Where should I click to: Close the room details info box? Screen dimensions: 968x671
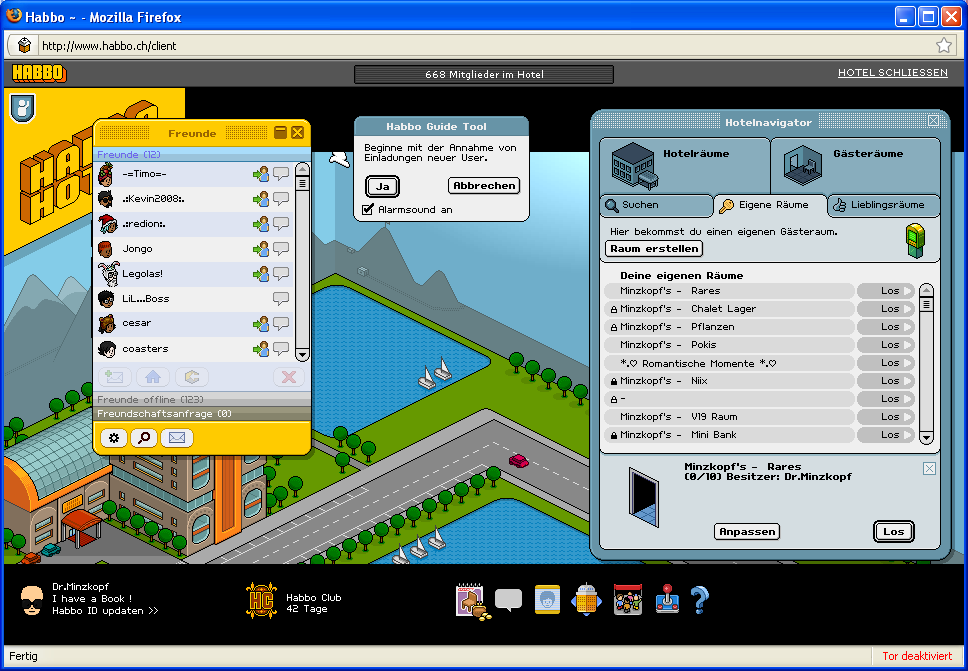[929, 469]
